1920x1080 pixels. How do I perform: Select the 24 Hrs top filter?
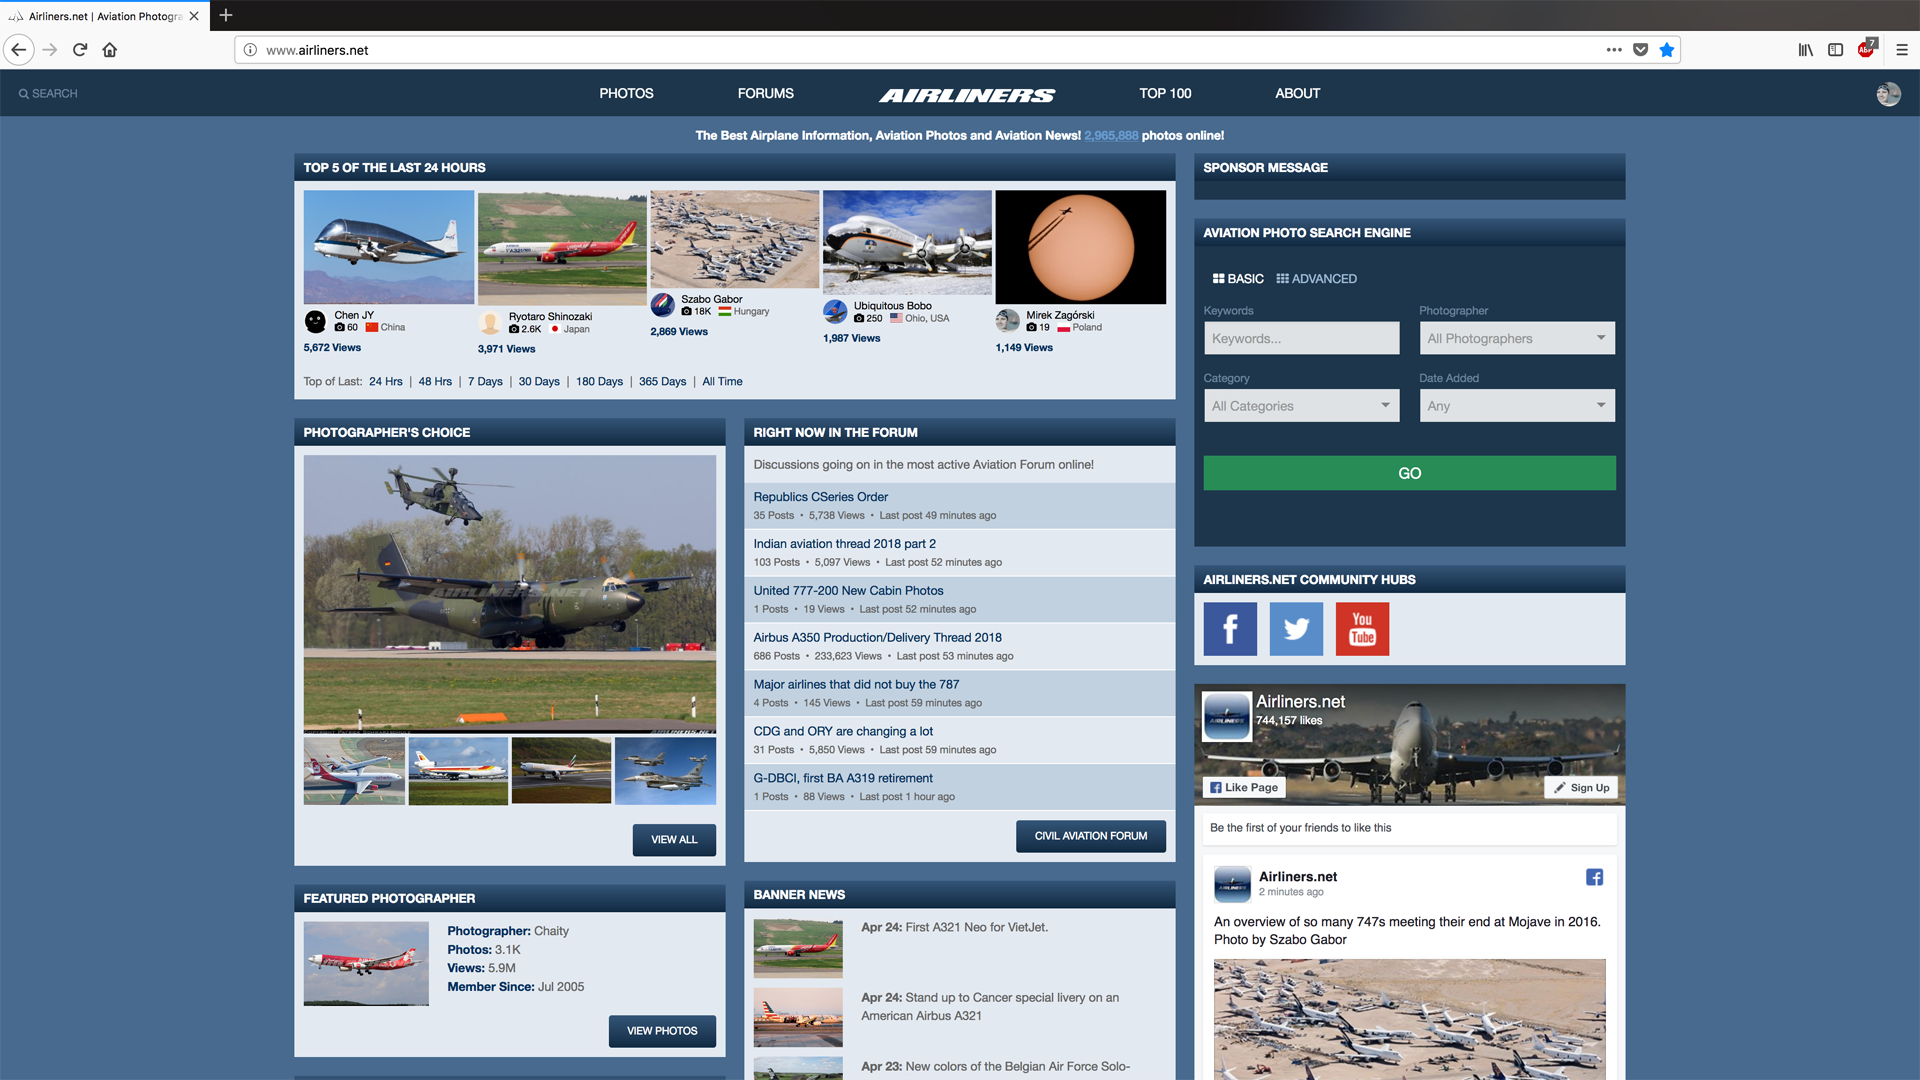pos(385,381)
